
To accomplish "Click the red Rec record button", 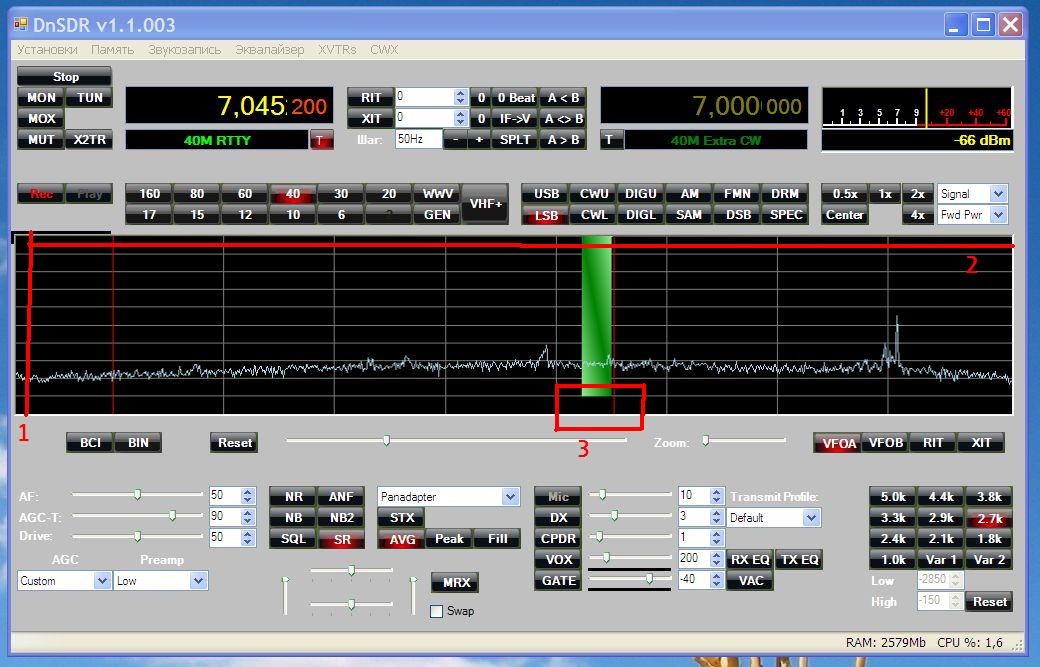I will point(41,194).
